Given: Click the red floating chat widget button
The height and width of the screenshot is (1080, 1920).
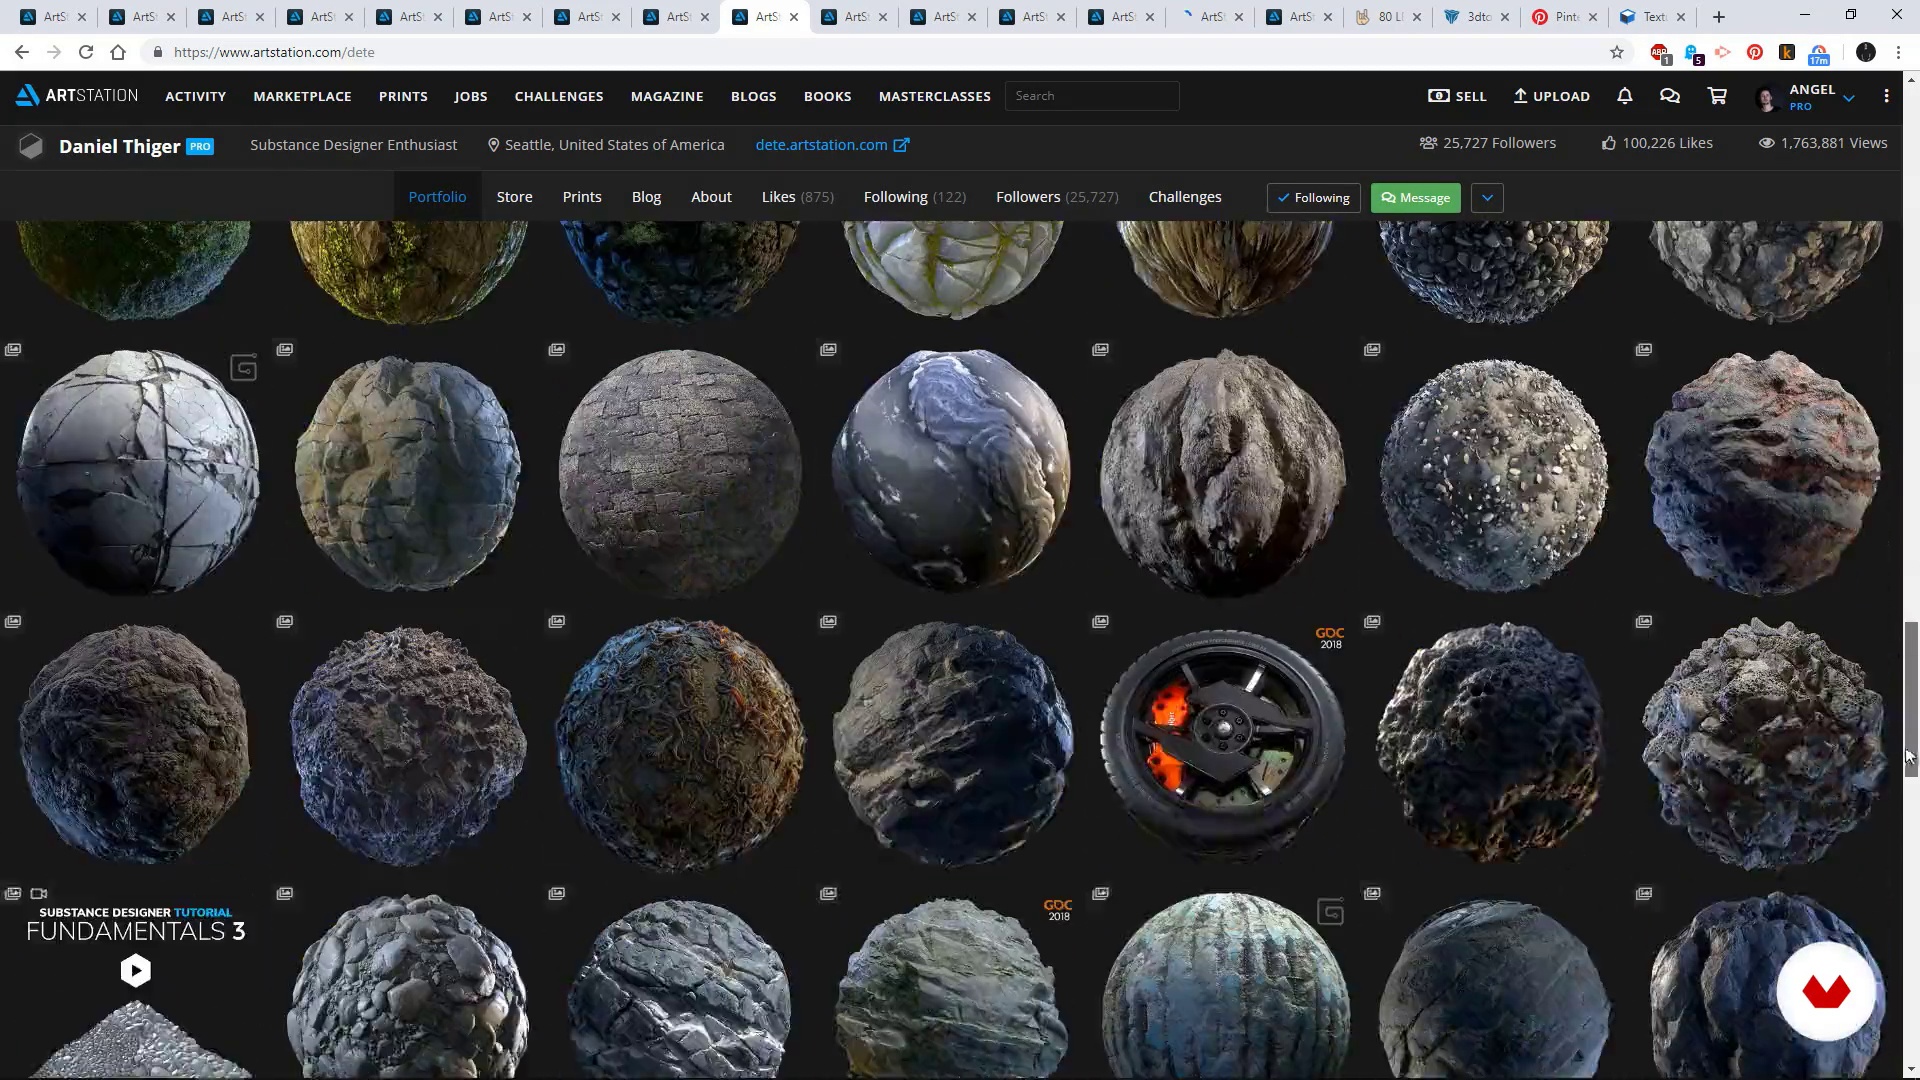Looking at the screenshot, I should tap(1826, 991).
